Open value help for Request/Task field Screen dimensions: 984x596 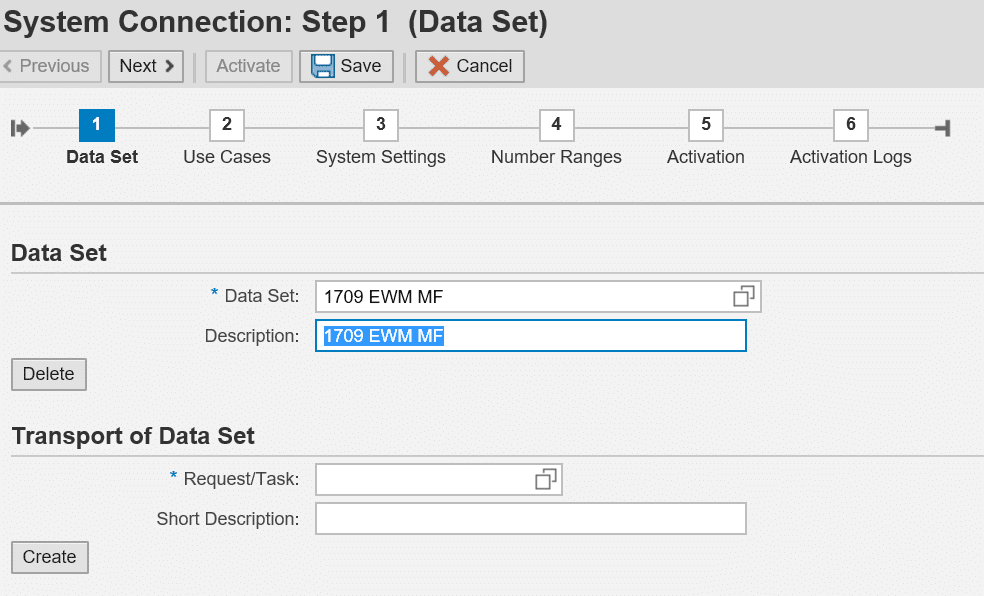pos(545,480)
